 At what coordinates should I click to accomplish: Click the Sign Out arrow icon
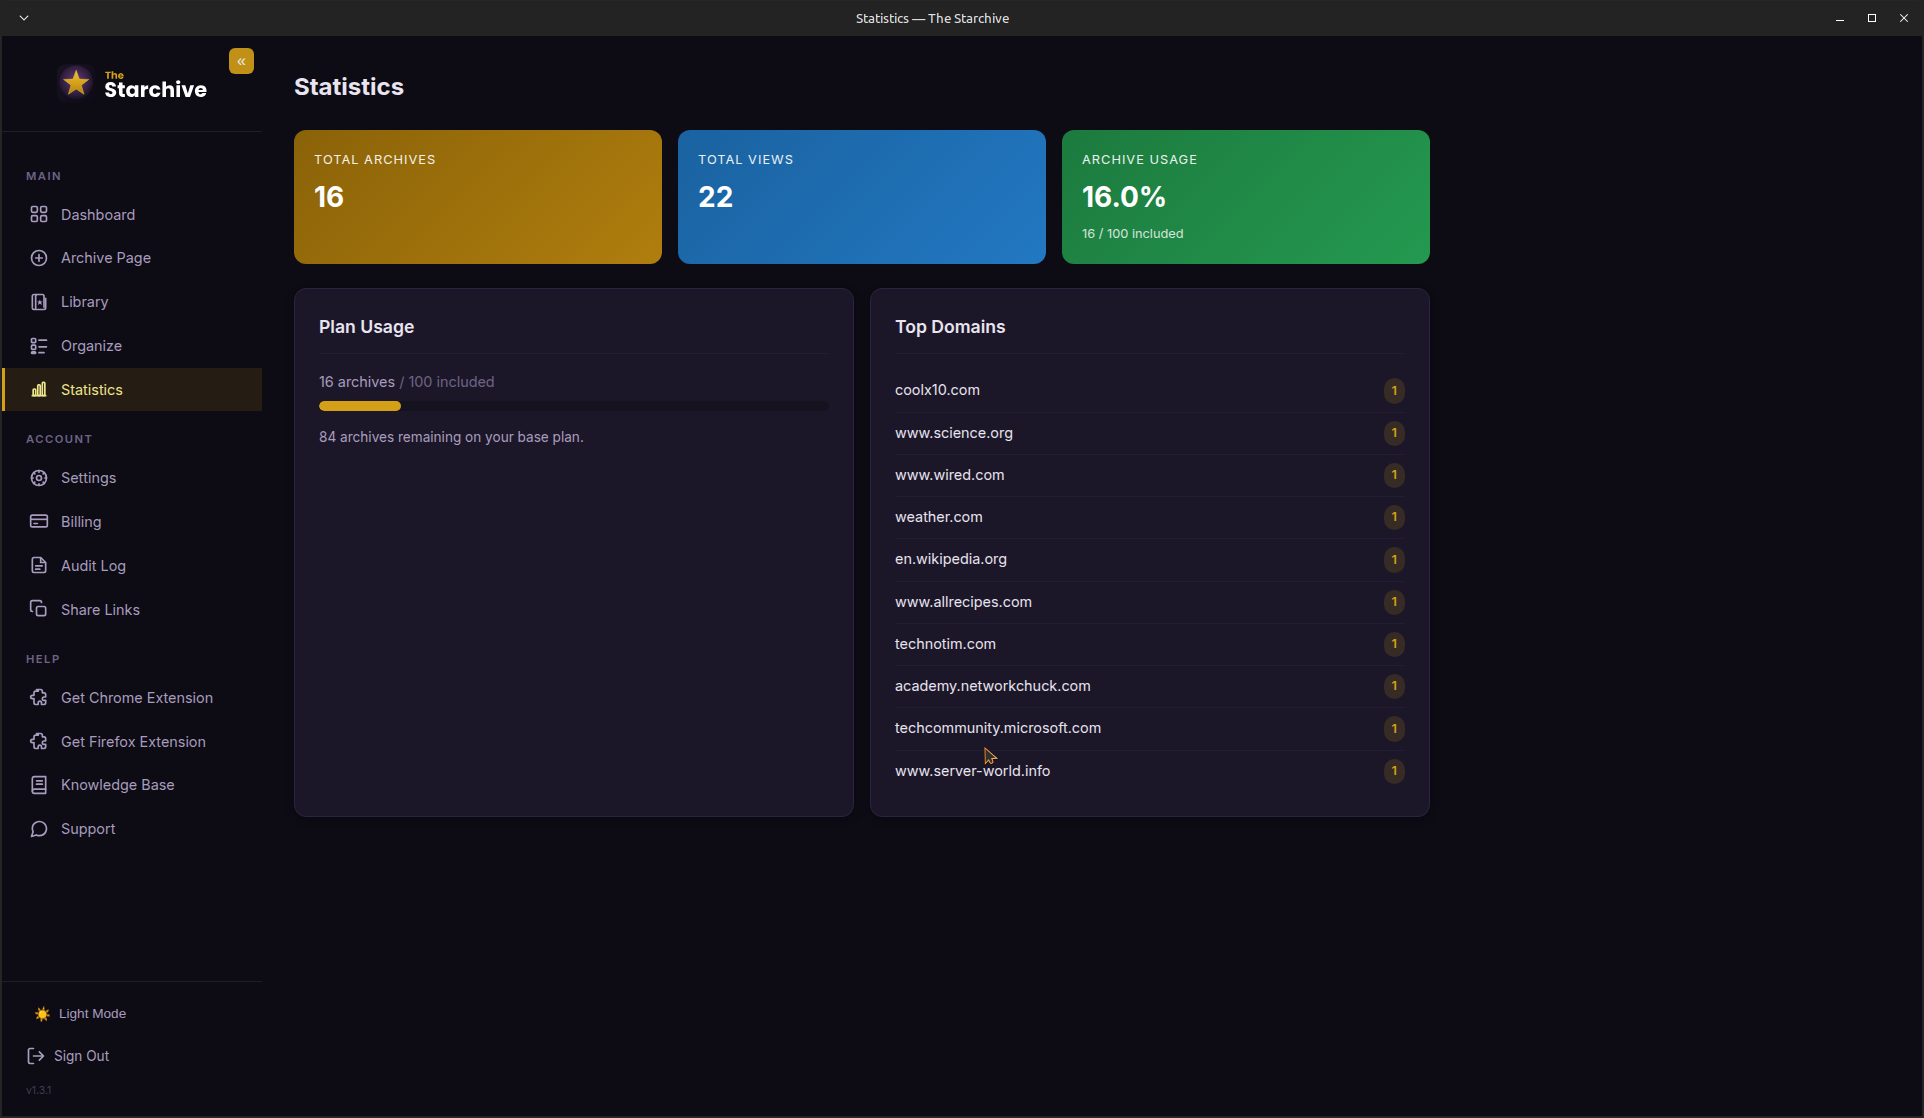(x=35, y=1056)
